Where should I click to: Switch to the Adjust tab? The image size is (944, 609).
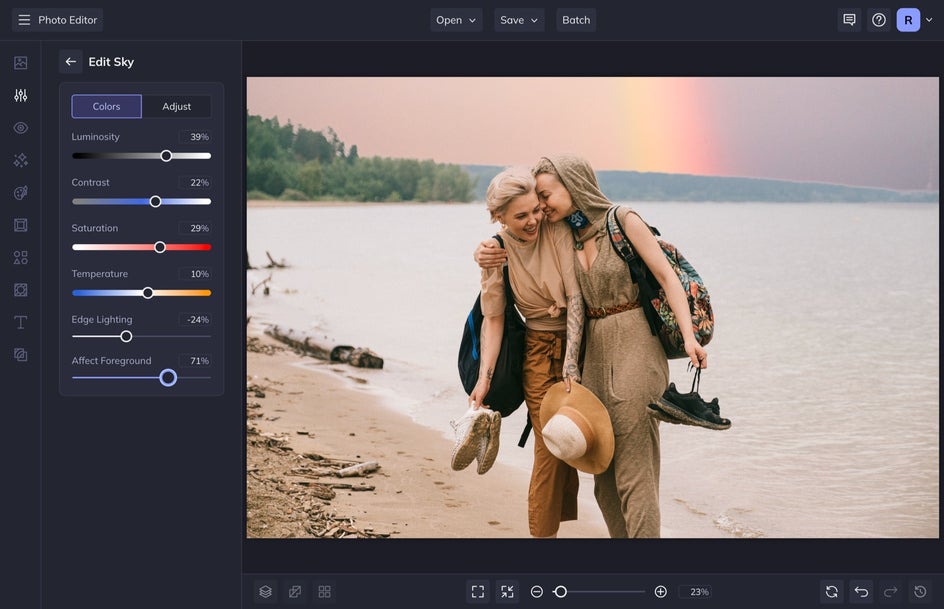[x=176, y=107]
